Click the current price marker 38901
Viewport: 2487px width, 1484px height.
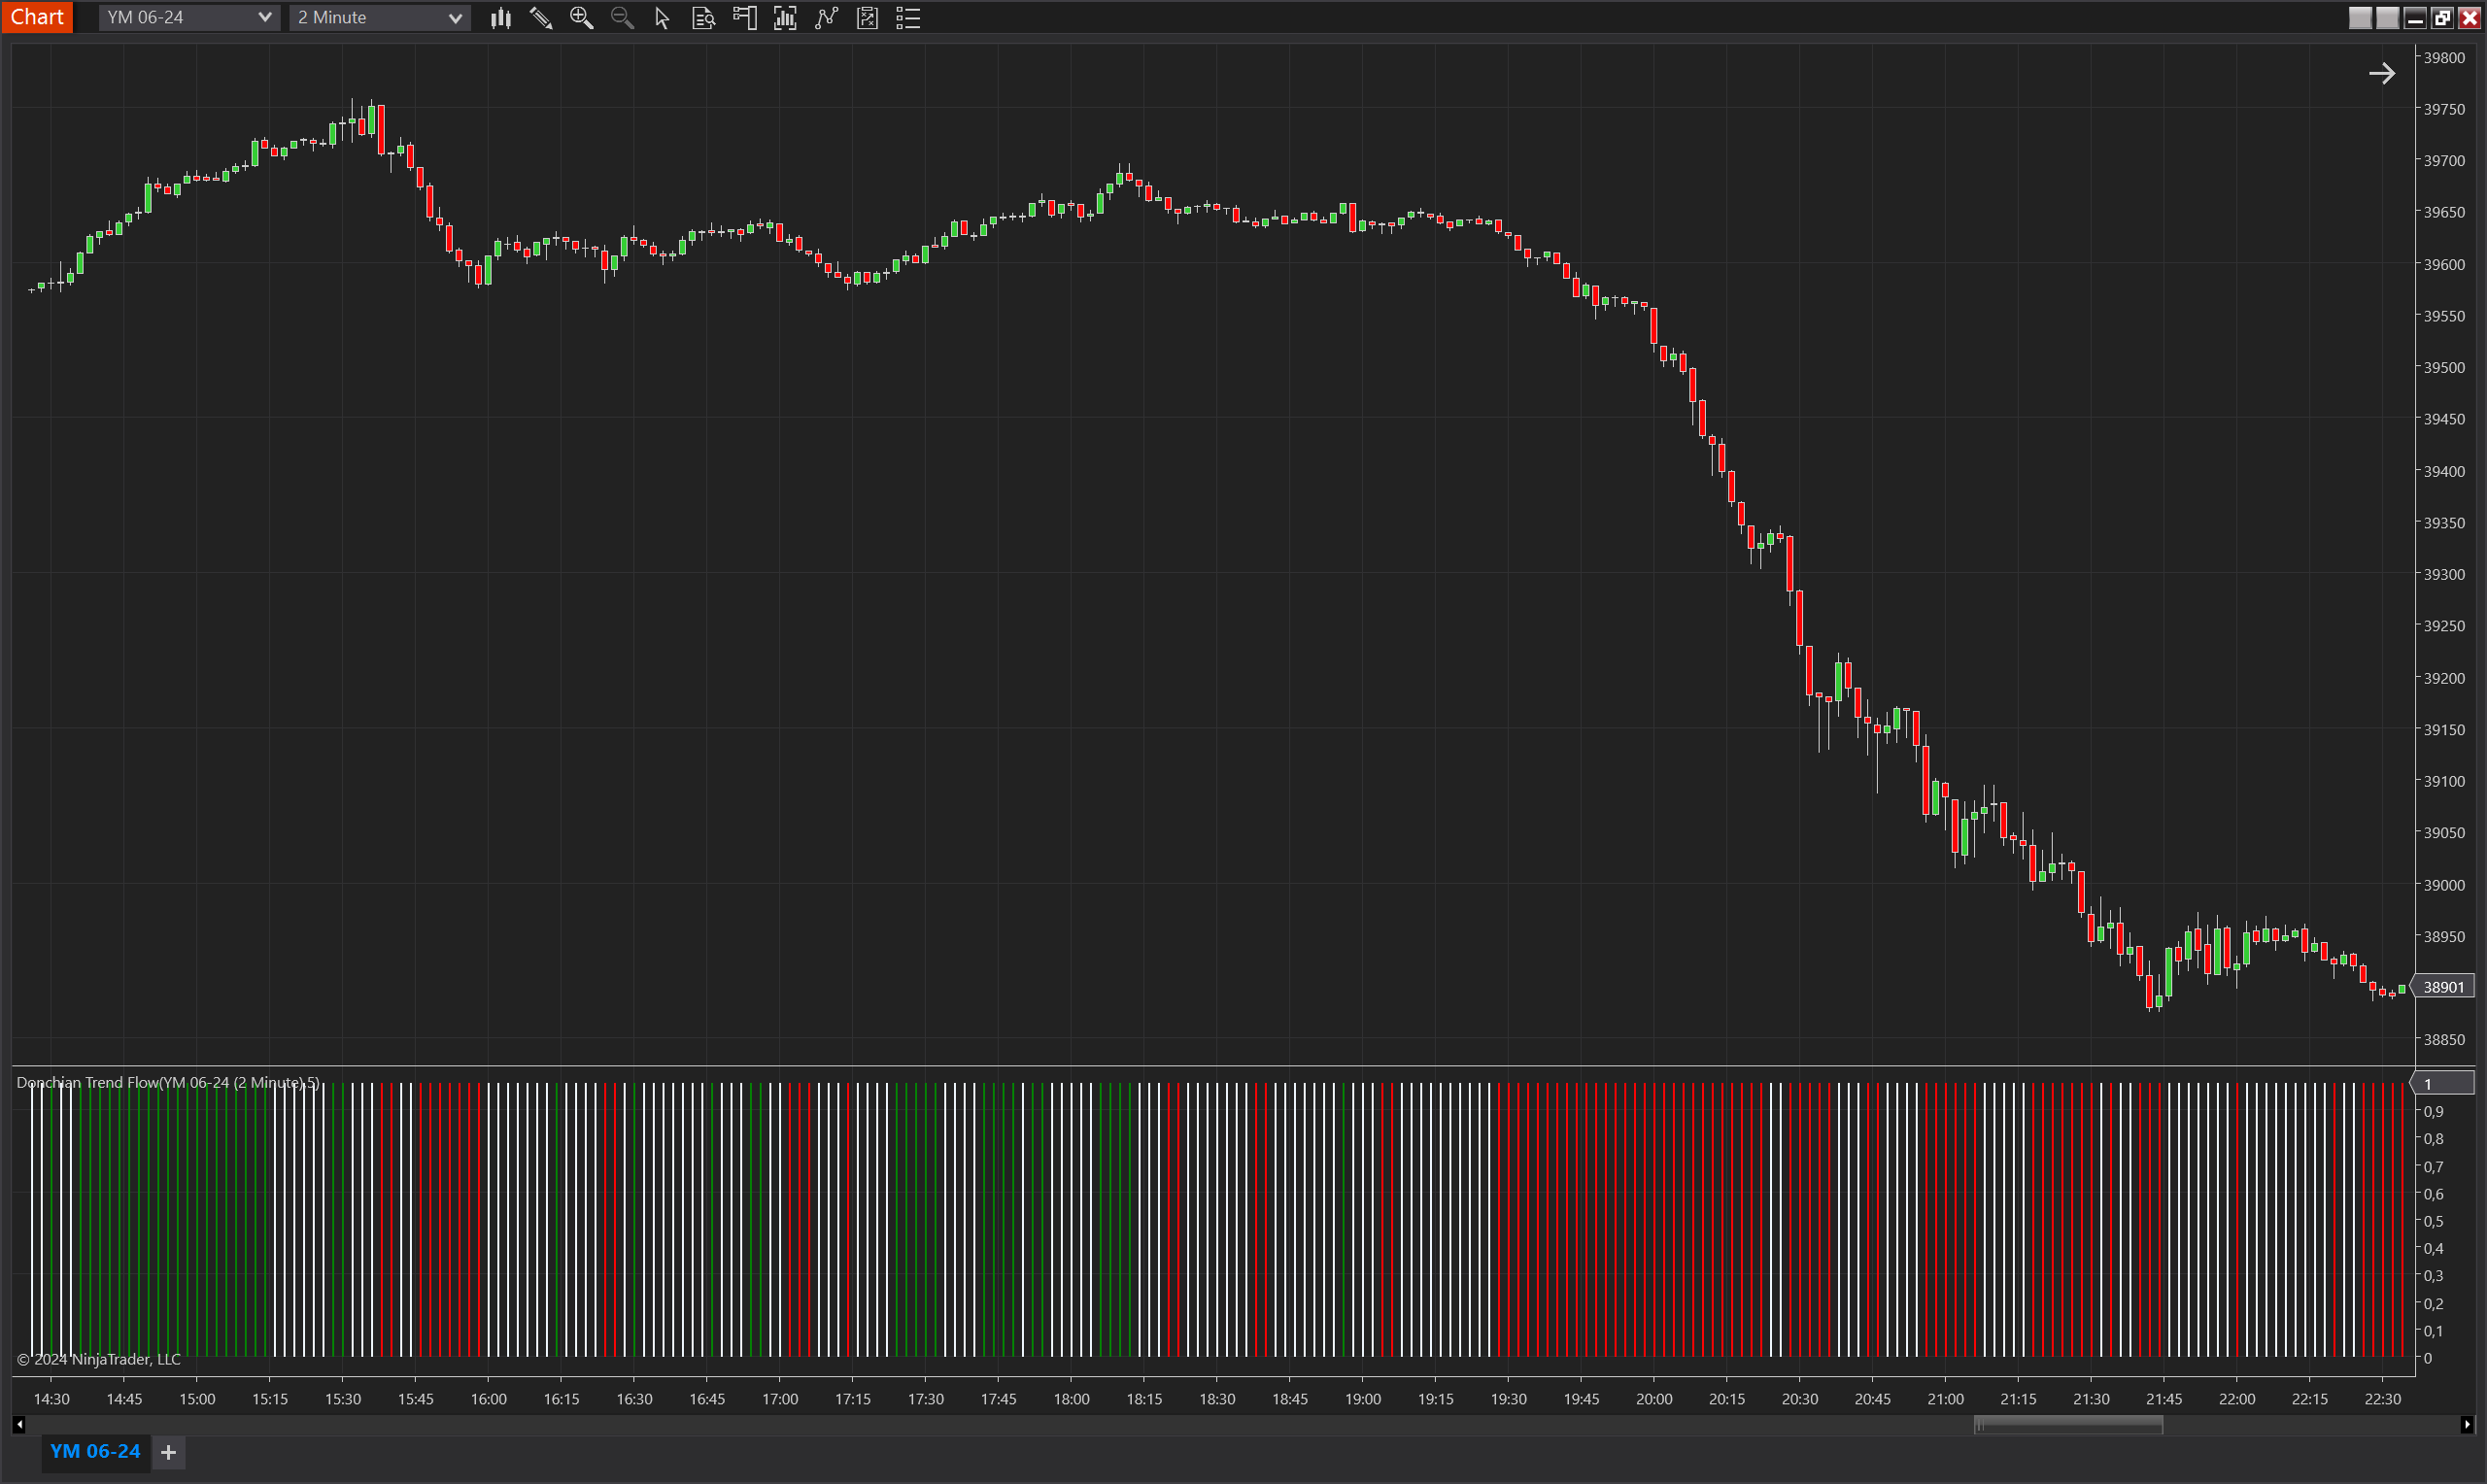click(2443, 987)
